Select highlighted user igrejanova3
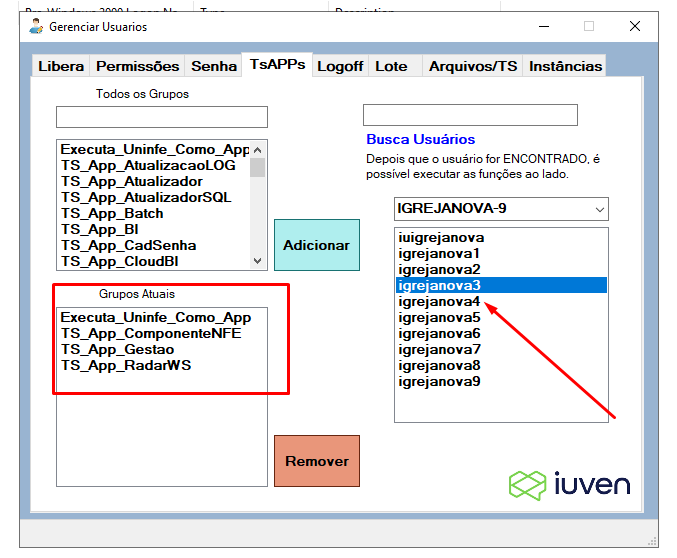677x558 pixels. pos(501,285)
